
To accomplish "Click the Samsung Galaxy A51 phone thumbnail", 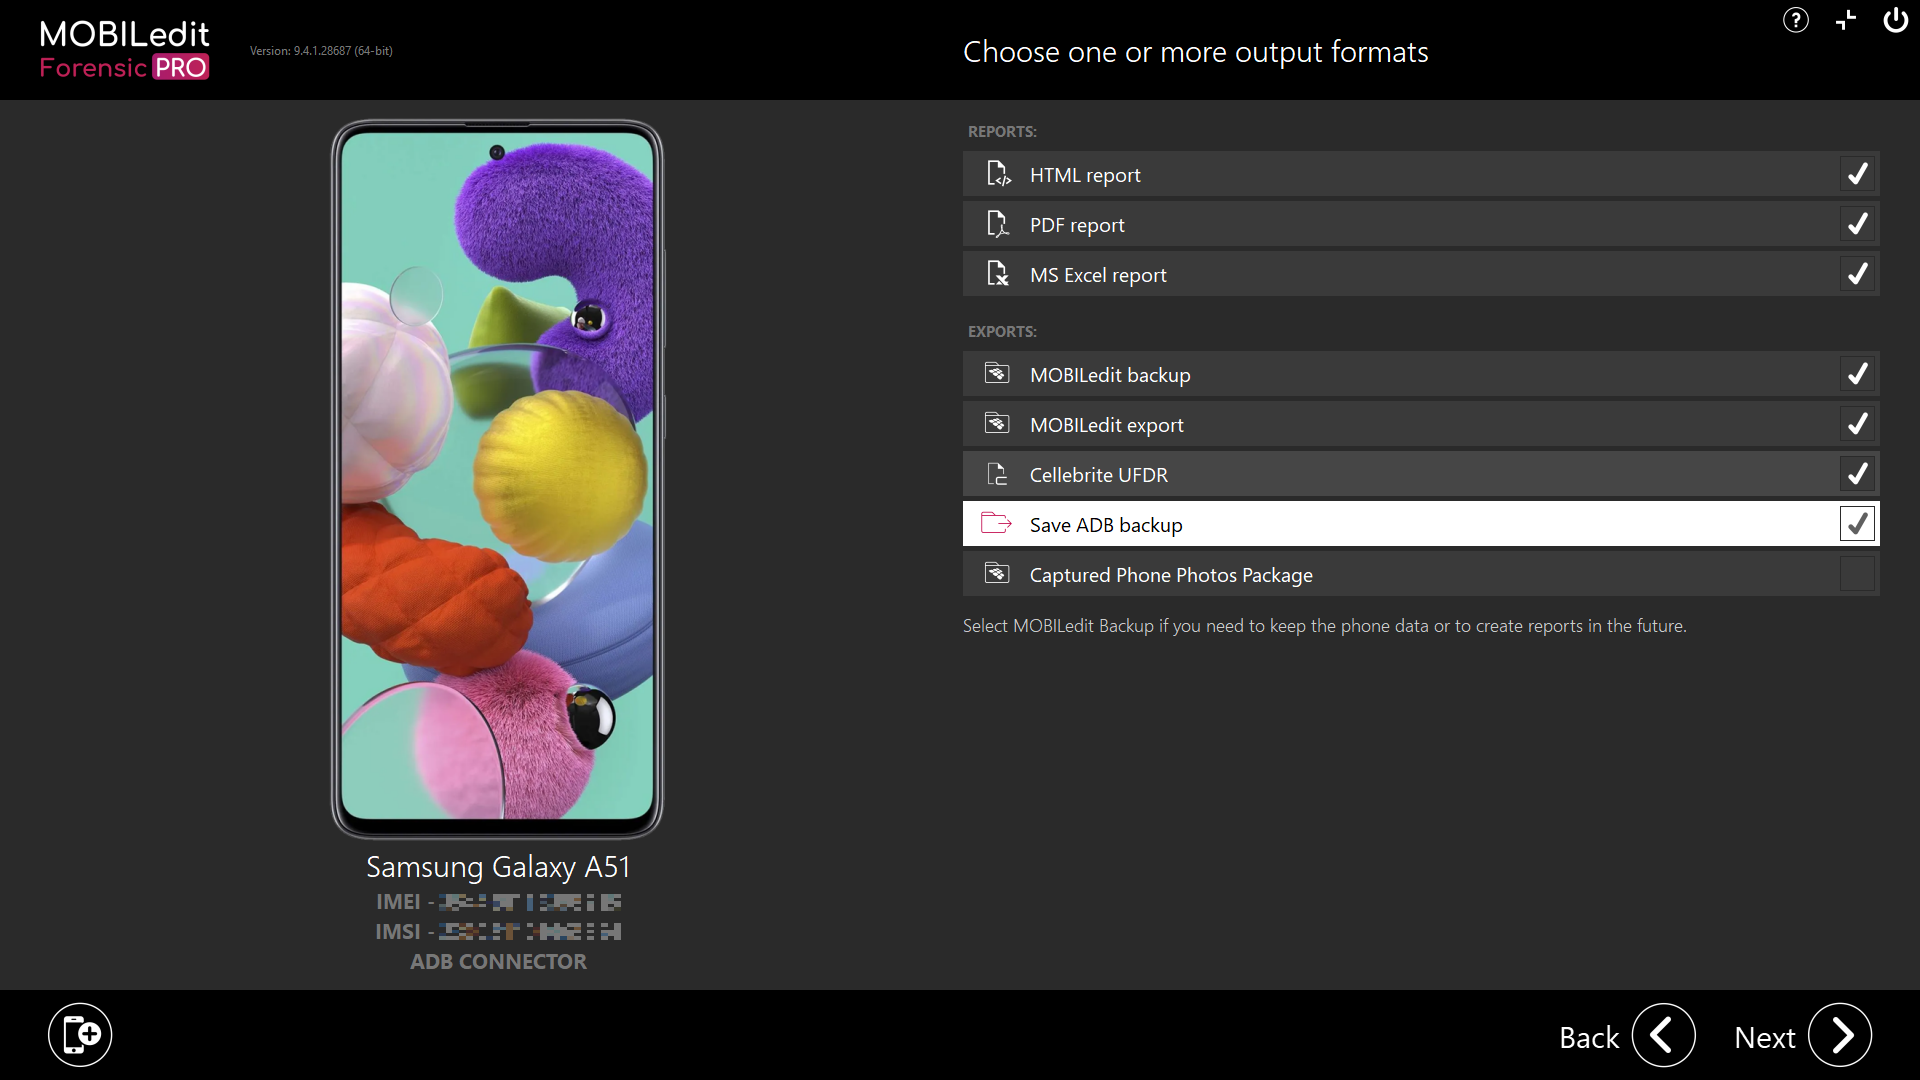I will 498,480.
